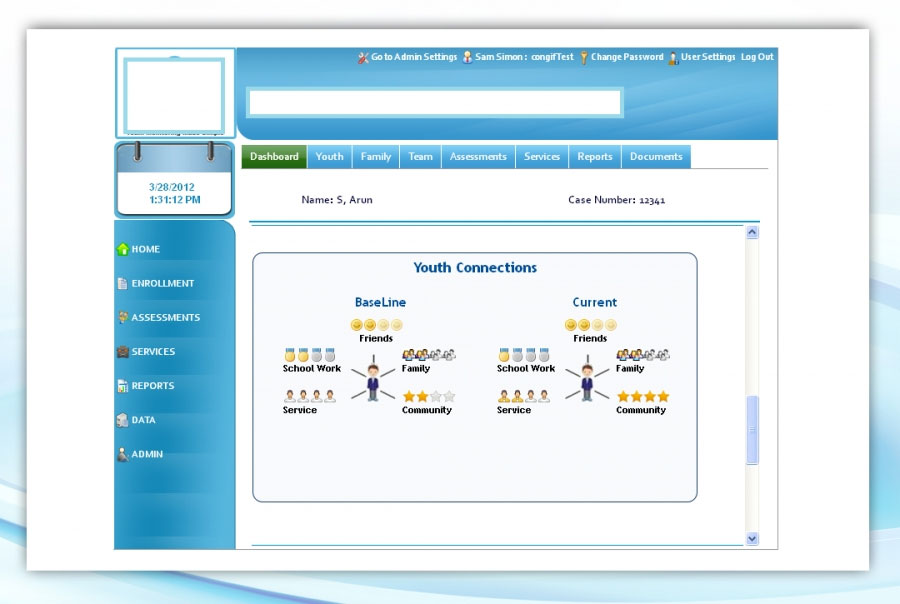Click the logo thumbnail box top left
Viewport: 900px width, 604px height.
point(174,95)
